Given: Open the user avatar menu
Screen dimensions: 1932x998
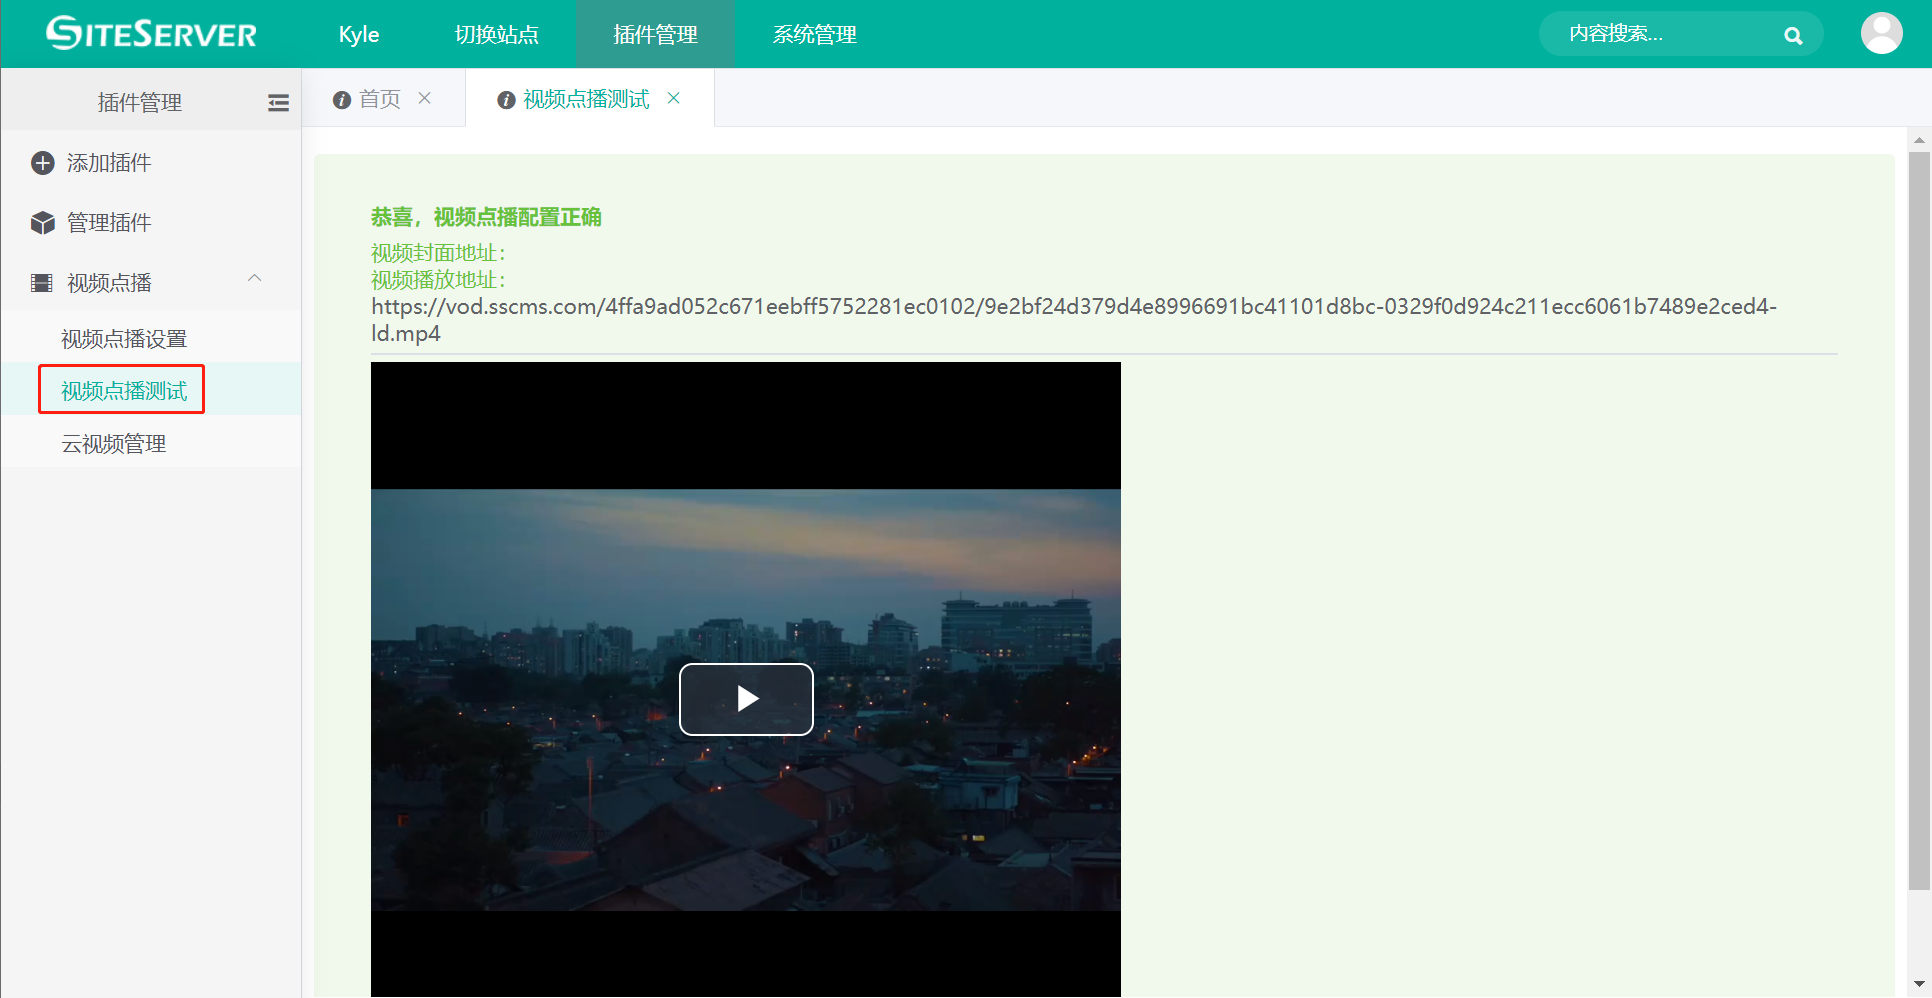Looking at the screenshot, I should [x=1881, y=34].
